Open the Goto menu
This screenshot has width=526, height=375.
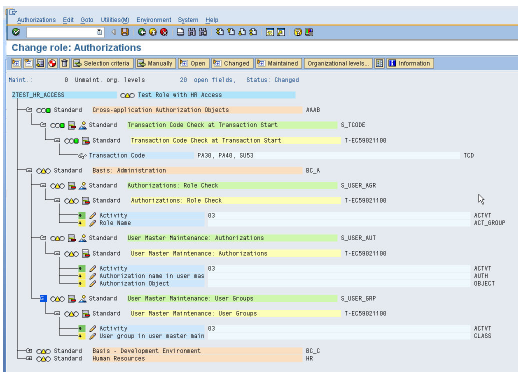click(x=87, y=20)
